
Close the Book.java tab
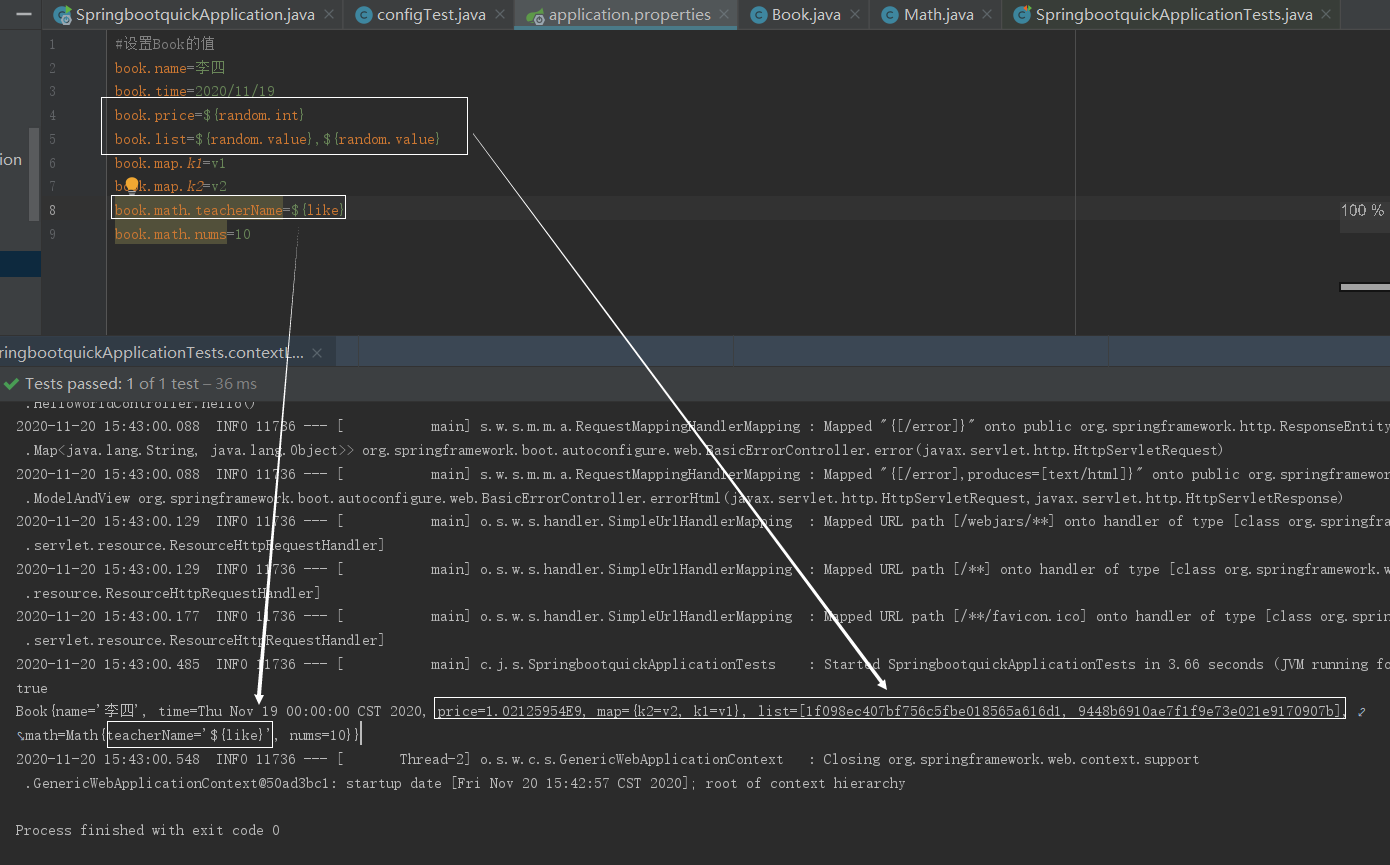(856, 15)
